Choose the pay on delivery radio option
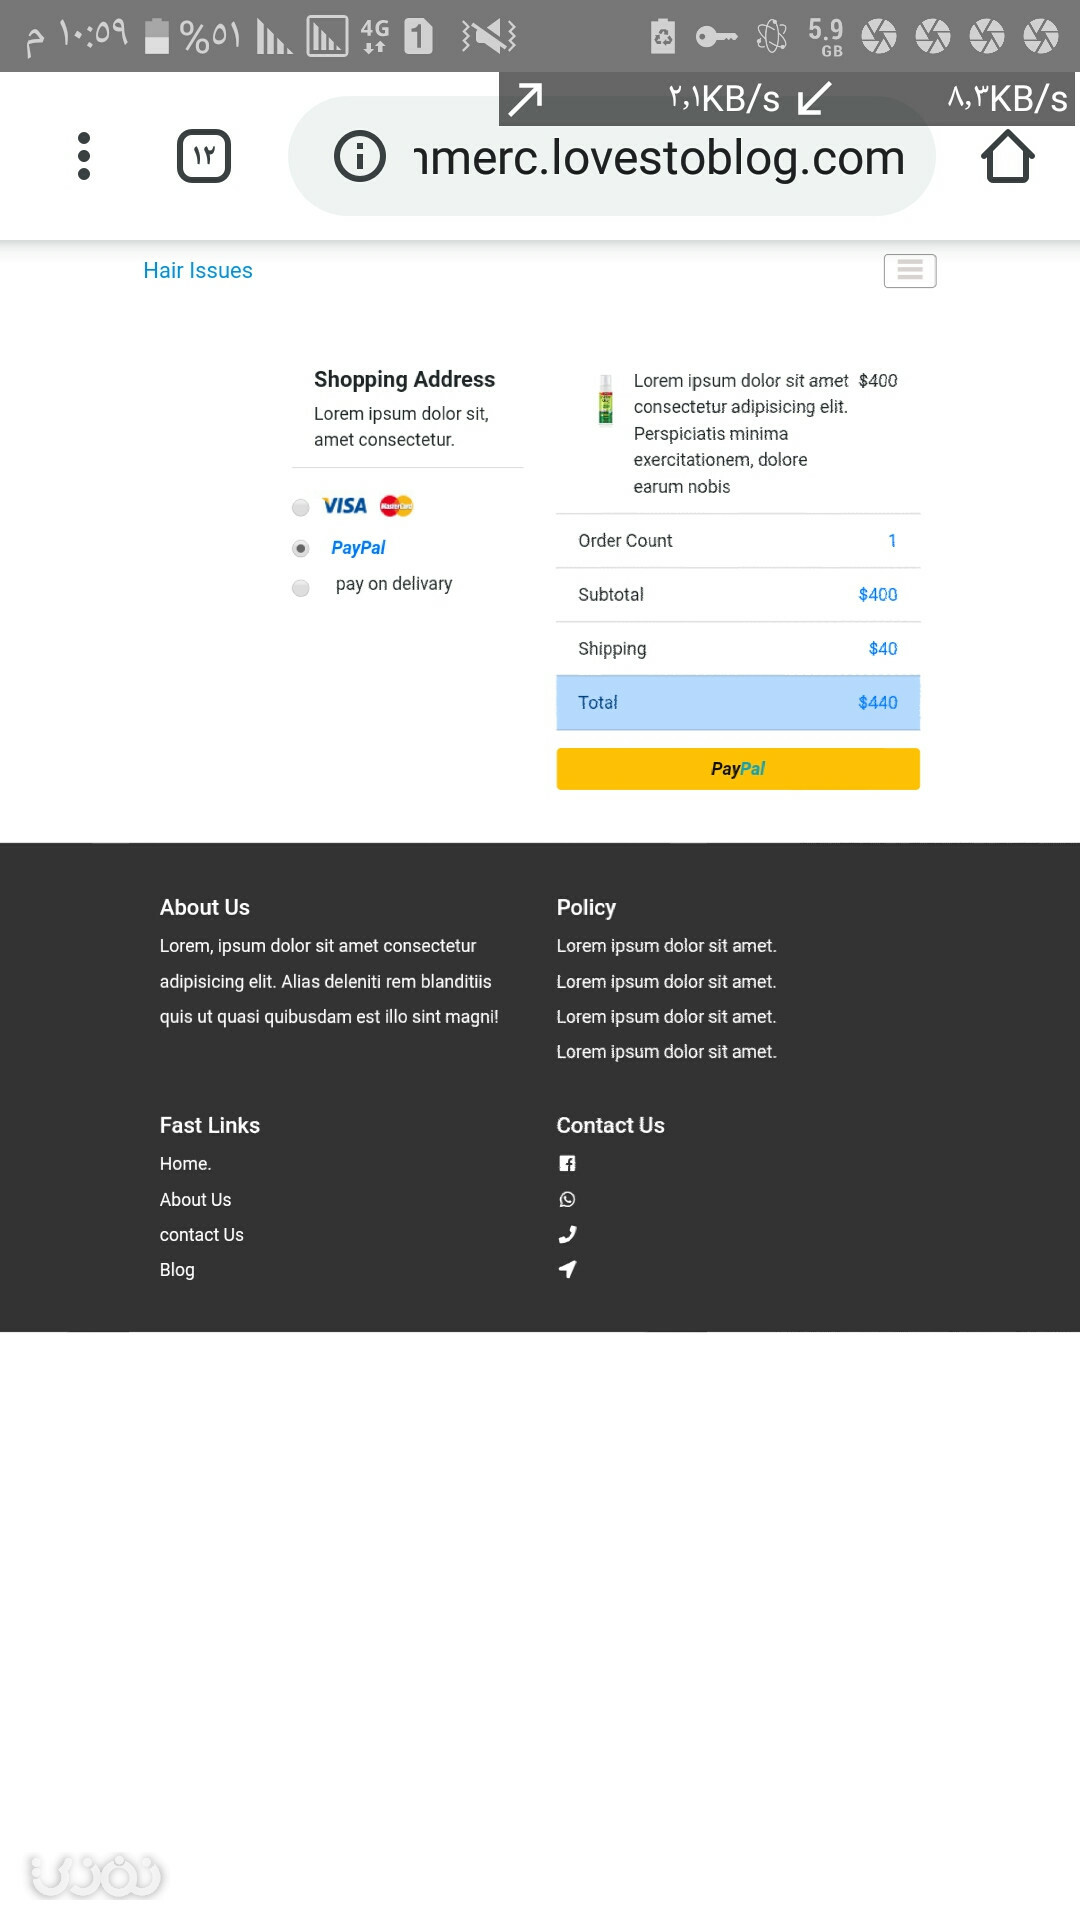The height and width of the screenshot is (1920, 1080). pos(300,587)
